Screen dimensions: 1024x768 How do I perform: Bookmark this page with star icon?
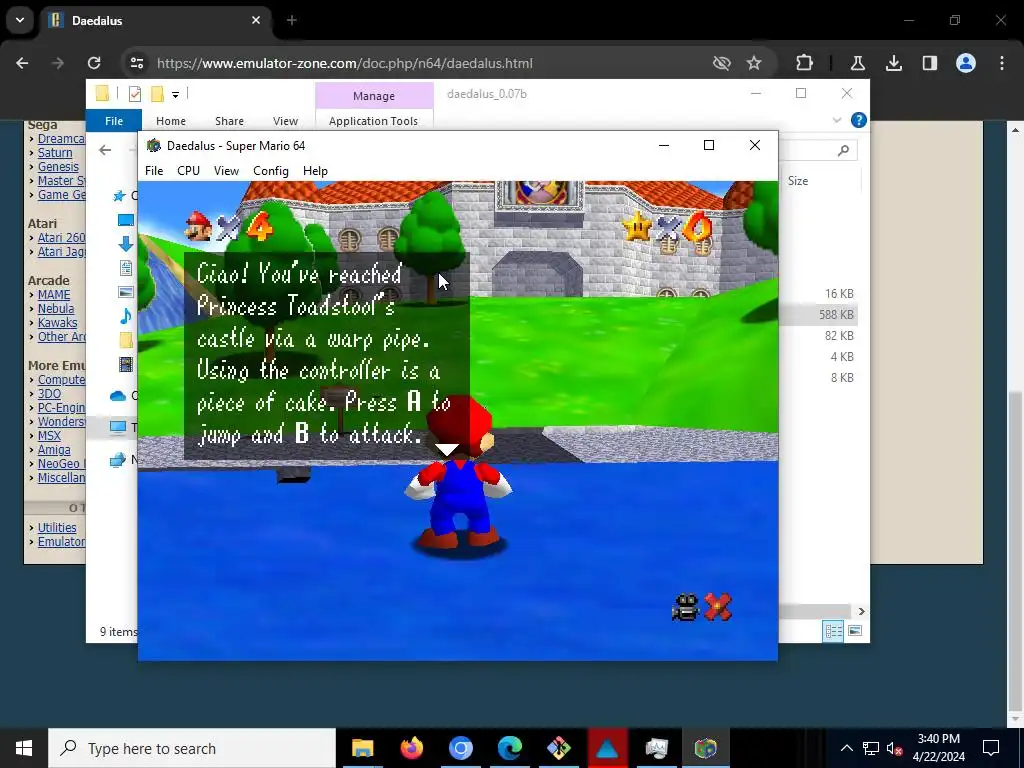tap(754, 63)
